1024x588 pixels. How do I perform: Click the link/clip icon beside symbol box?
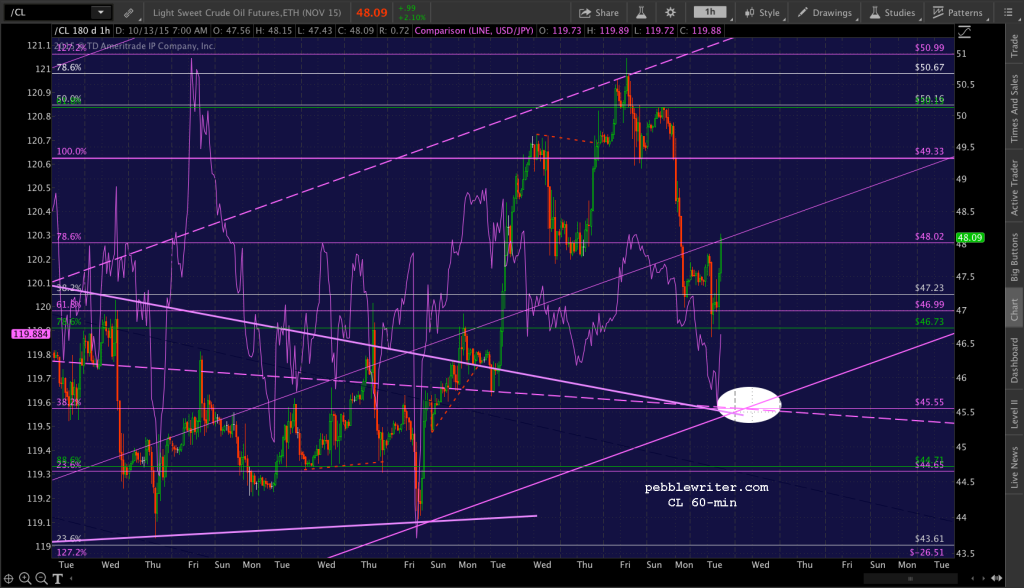click(x=129, y=12)
